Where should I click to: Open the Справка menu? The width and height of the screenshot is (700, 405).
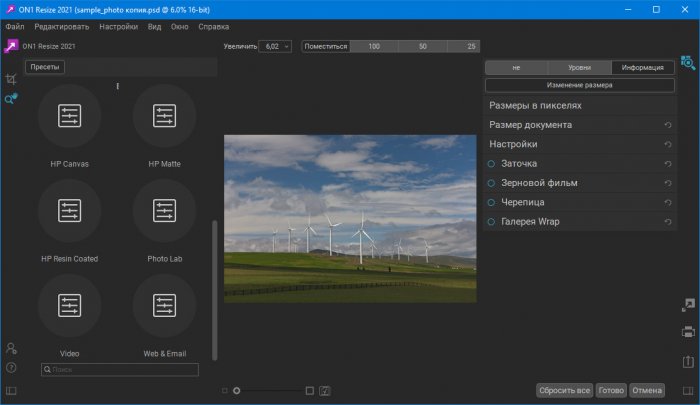pos(213,27)
